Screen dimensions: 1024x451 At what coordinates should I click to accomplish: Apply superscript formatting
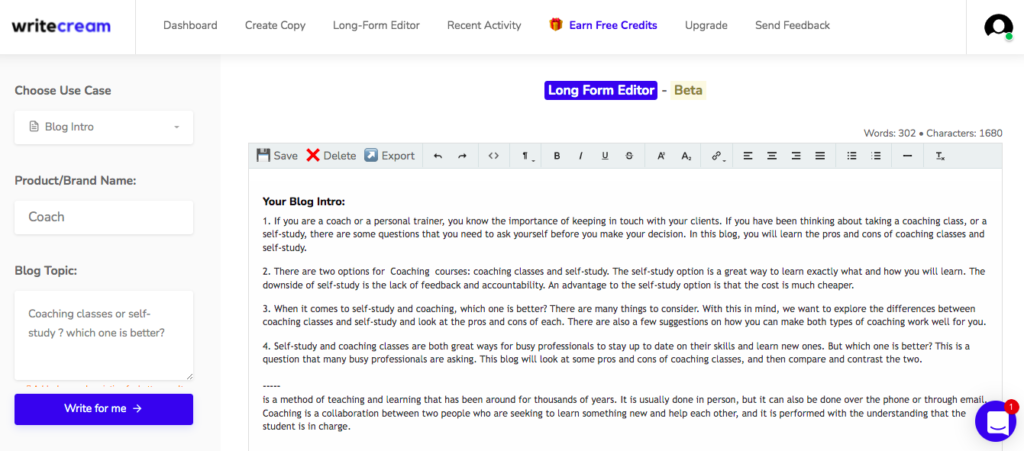pos(661,156)
